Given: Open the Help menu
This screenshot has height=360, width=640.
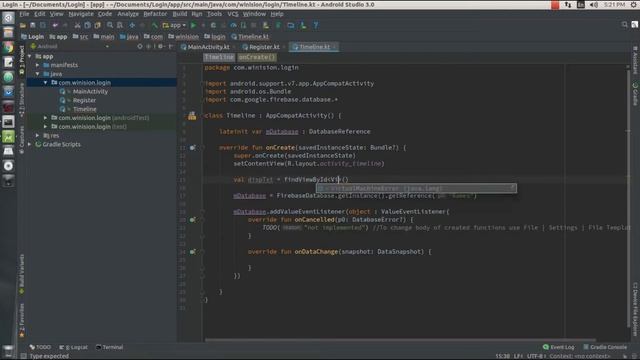Looking at the screenshot, I should (277, 14).
